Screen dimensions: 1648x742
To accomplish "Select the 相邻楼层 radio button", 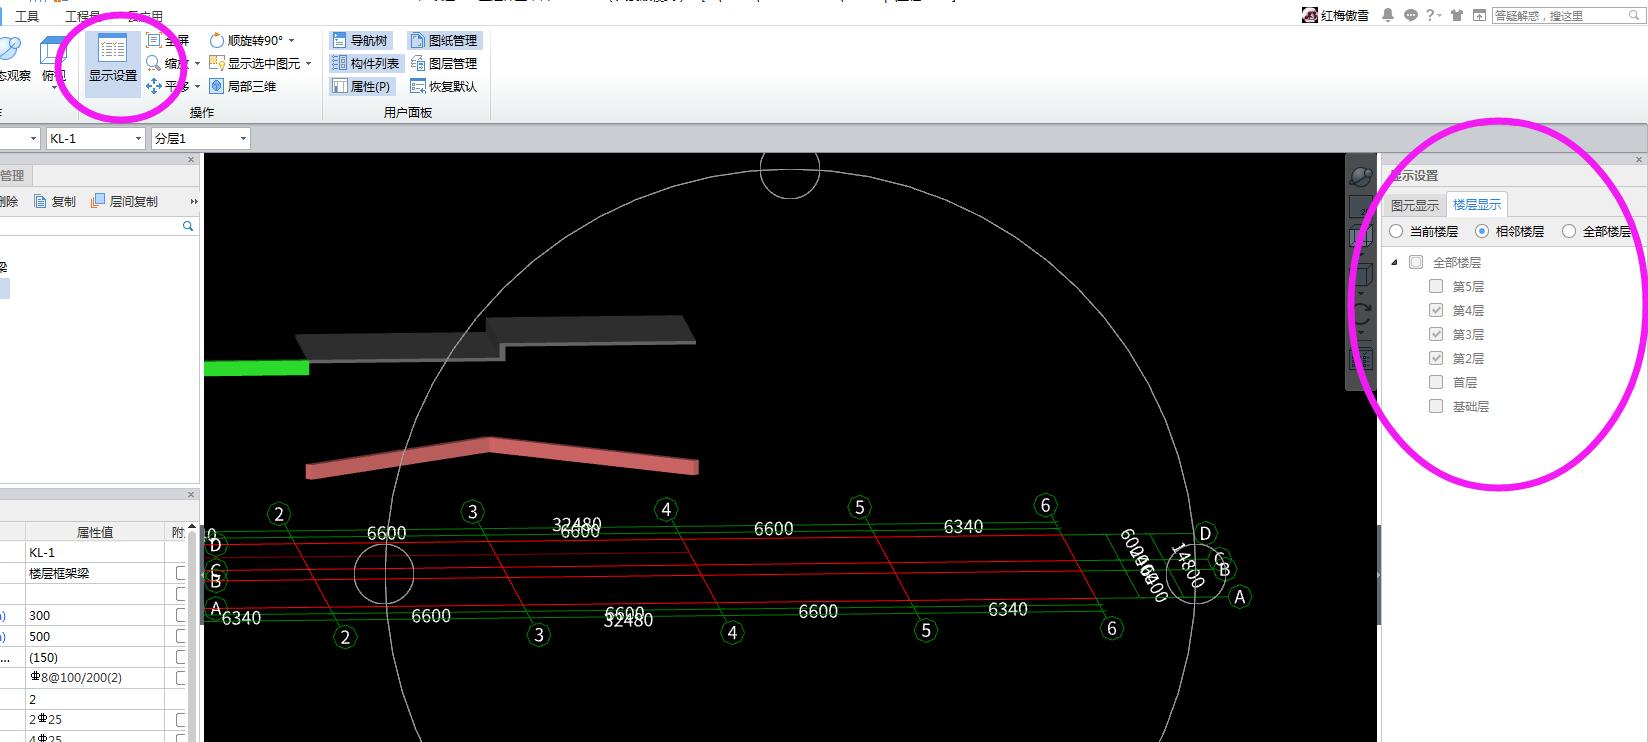I will 1482,231.
